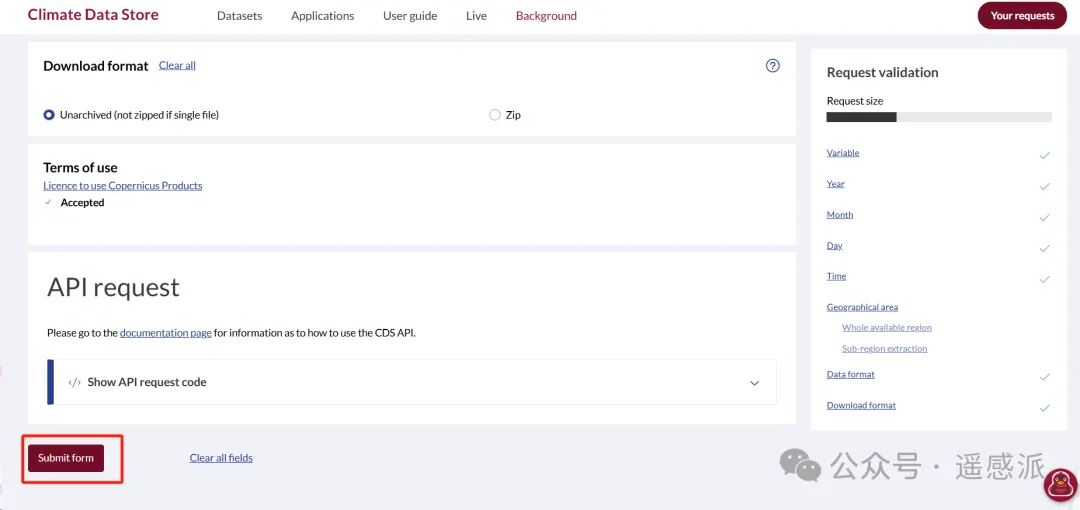
Task: Open the Applications menu
Action: pos(322,16)
